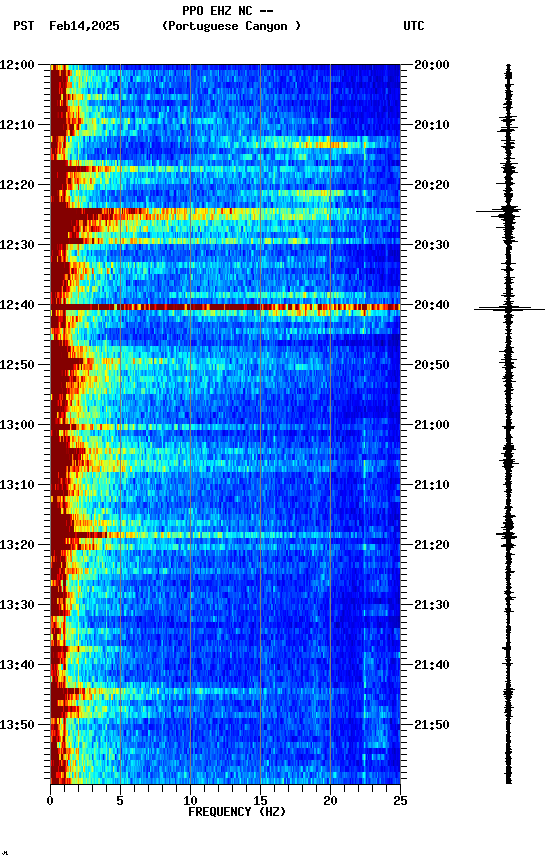Click the 12:30 PST time label
The width and height of the screenshot is (552, 864).
(x=17, y=245)
